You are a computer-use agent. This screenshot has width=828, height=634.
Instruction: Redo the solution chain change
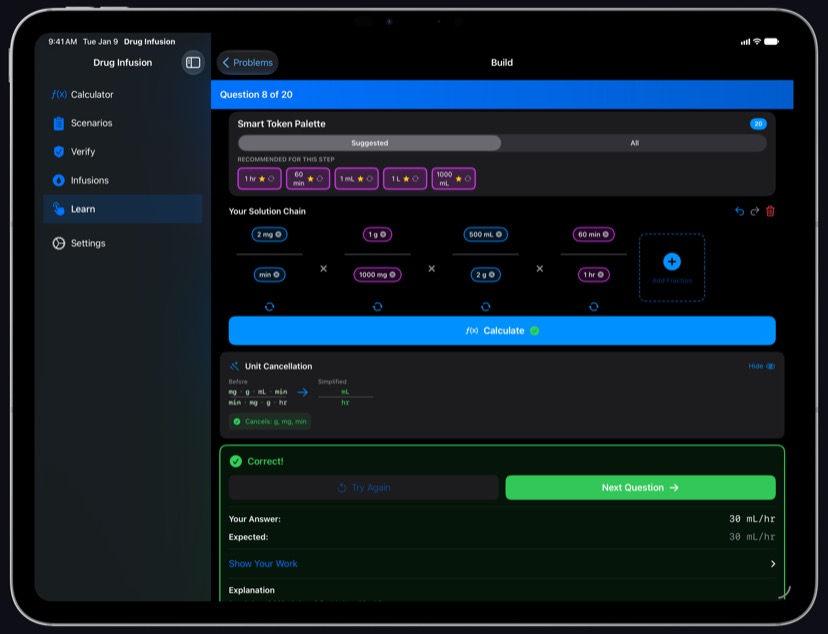(x=755, y=211)
